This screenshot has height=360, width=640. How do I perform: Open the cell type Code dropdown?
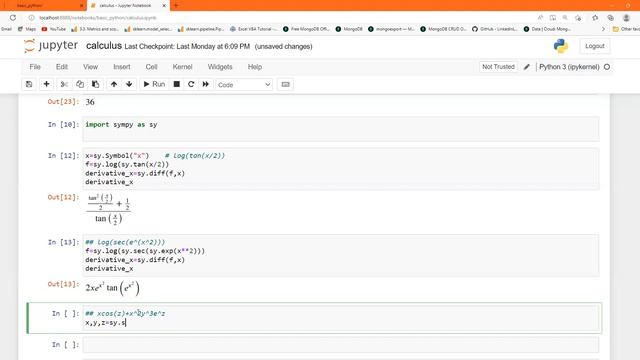tap(244, 84)
